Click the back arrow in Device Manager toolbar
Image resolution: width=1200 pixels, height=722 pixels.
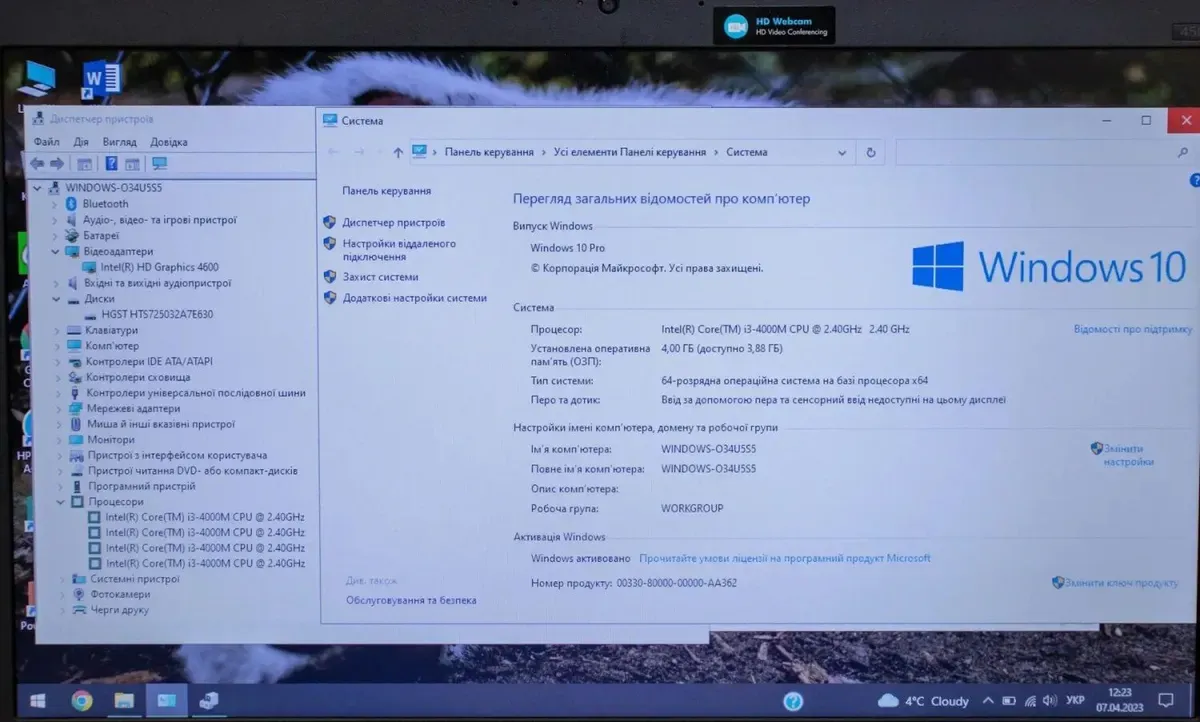[37, 164]
